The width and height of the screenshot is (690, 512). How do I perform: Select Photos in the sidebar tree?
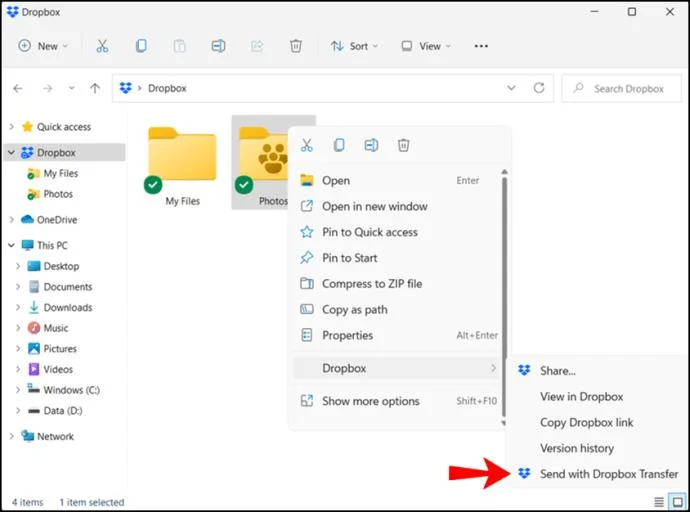(x=50, y=194)
